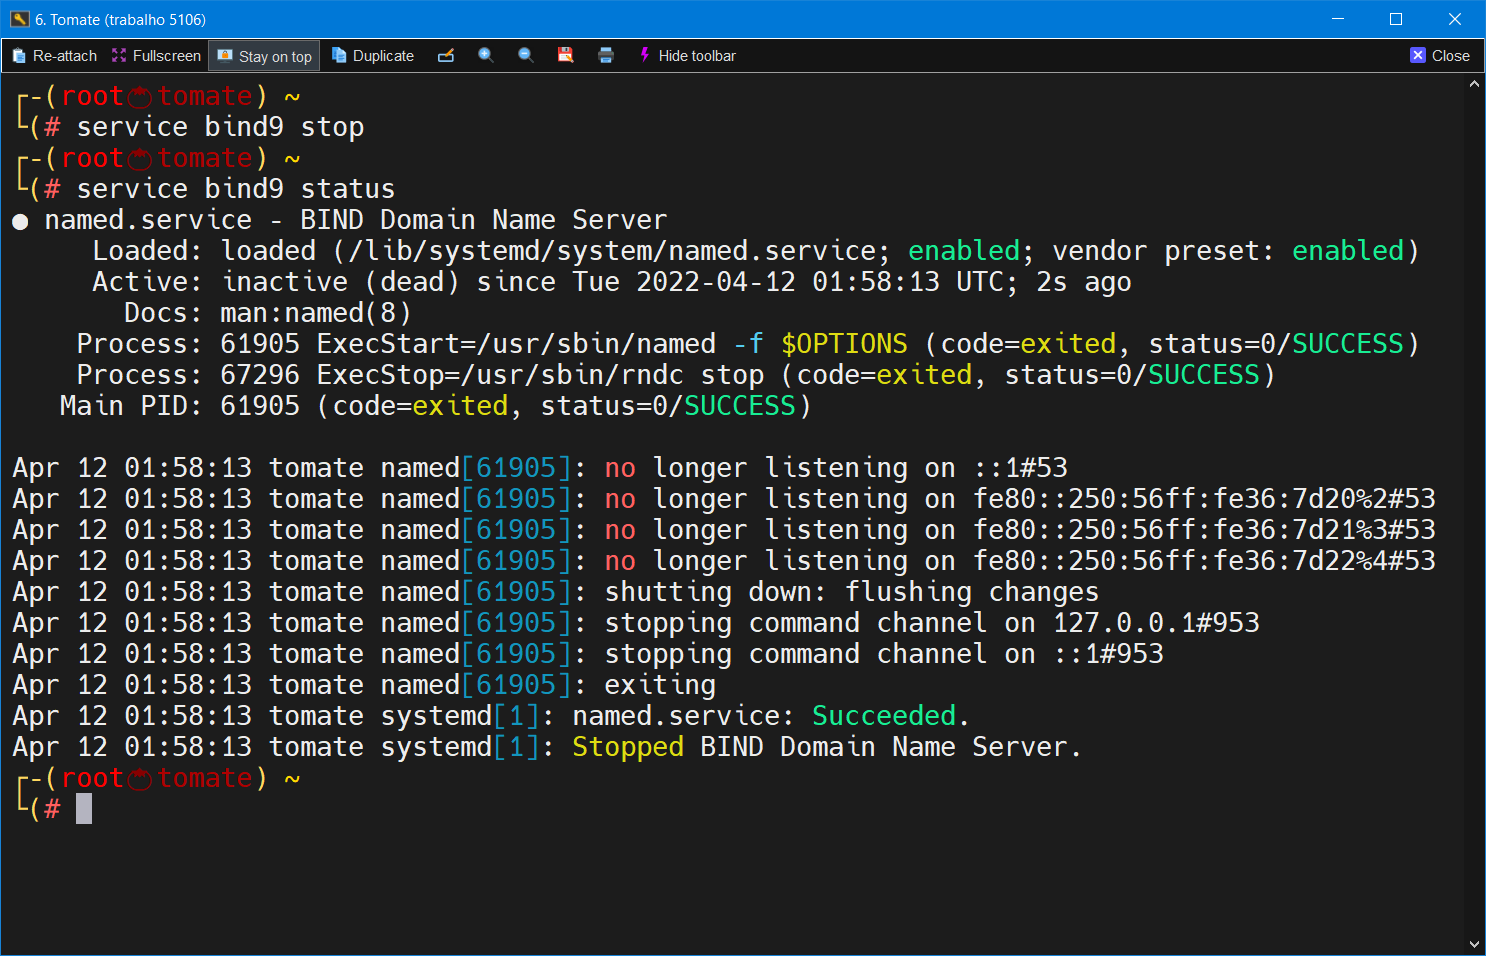Click the lightning bolt icon
1486x956 pixels.
[x=644, y=56]
